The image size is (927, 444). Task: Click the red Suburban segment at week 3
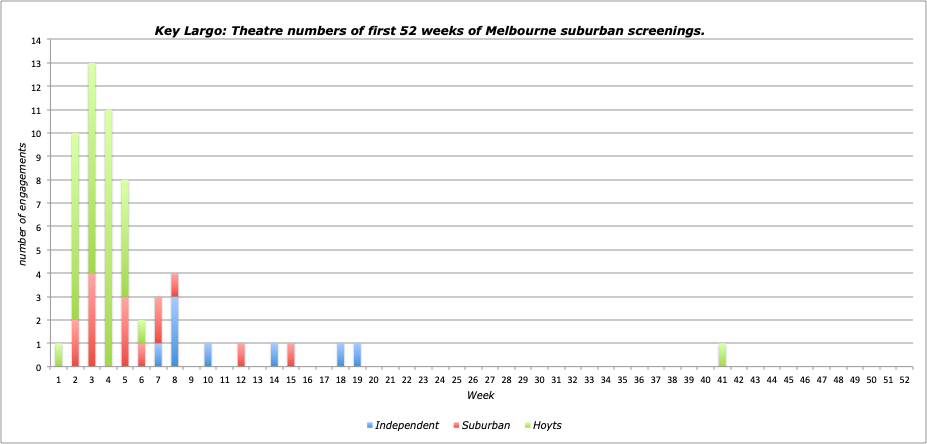point(92,320)
